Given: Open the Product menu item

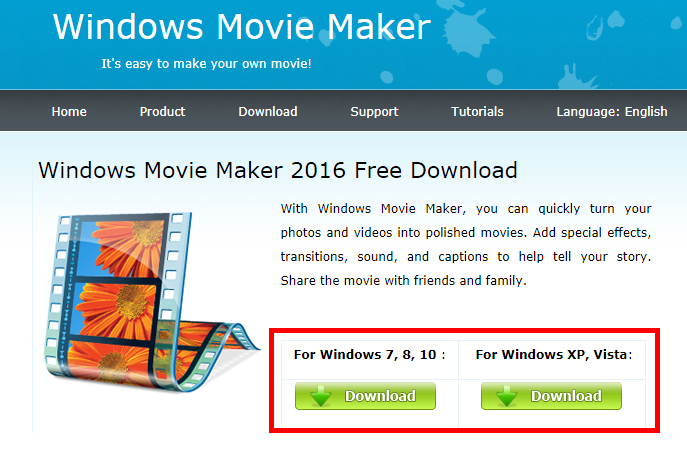Looking at the screenshot, I should click(163, 112).
